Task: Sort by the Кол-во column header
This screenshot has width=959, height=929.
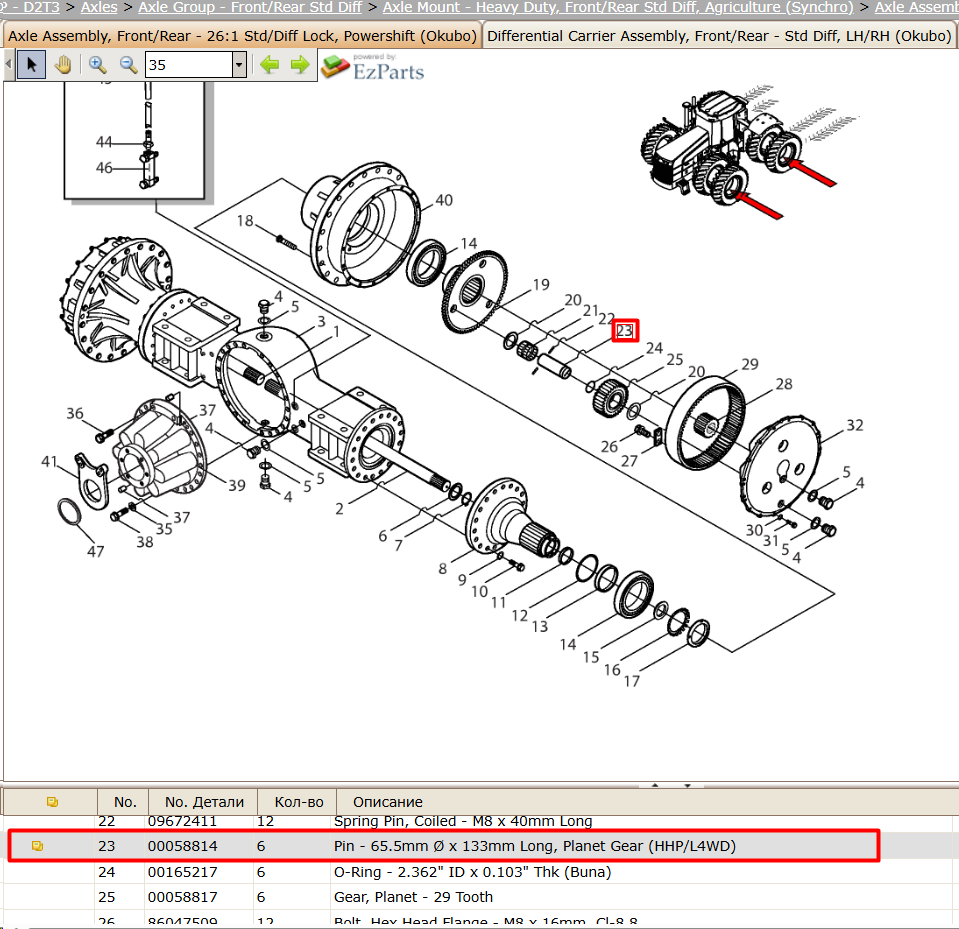Action: pyautogui.click(x=298, y=802)
